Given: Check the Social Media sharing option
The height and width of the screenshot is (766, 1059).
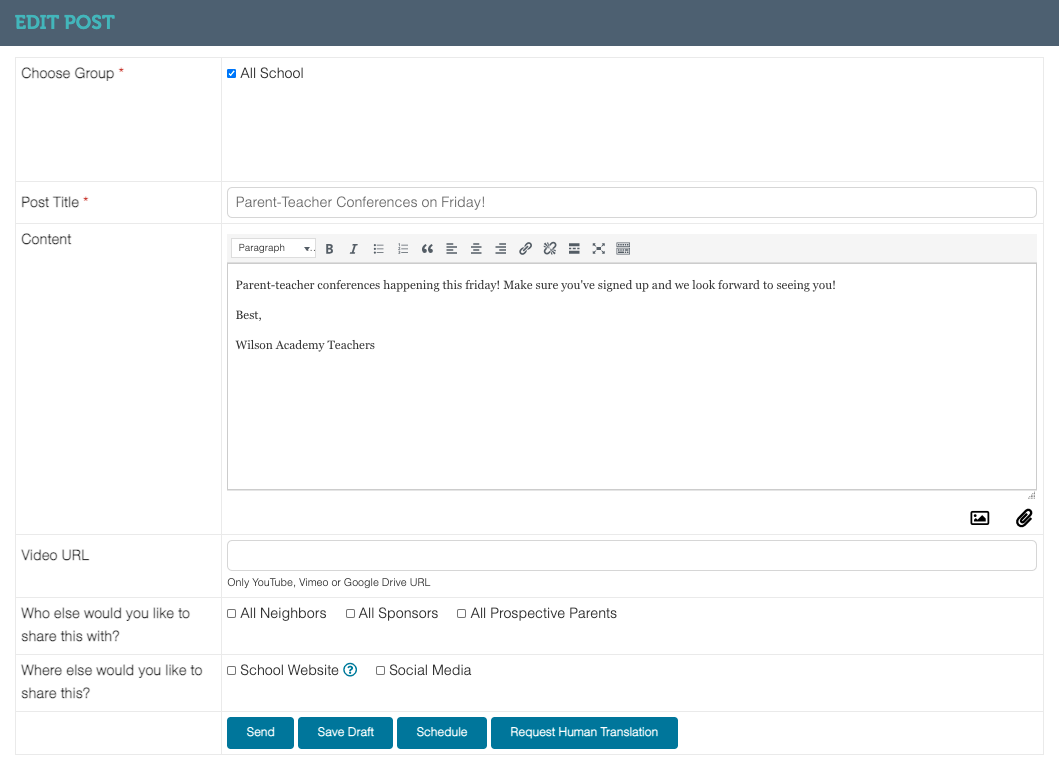Looking at the screenshot, I should pyautogui.click(x=381, y=671).
